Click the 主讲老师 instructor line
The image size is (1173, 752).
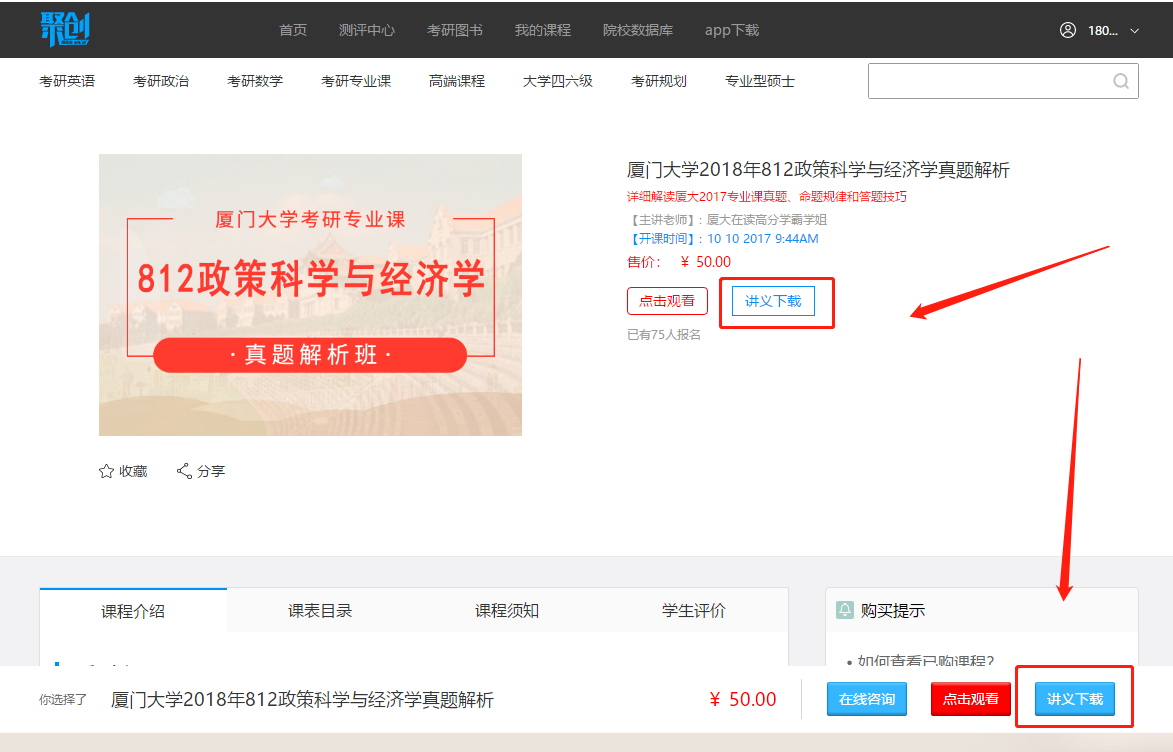[x=726, y=219]
